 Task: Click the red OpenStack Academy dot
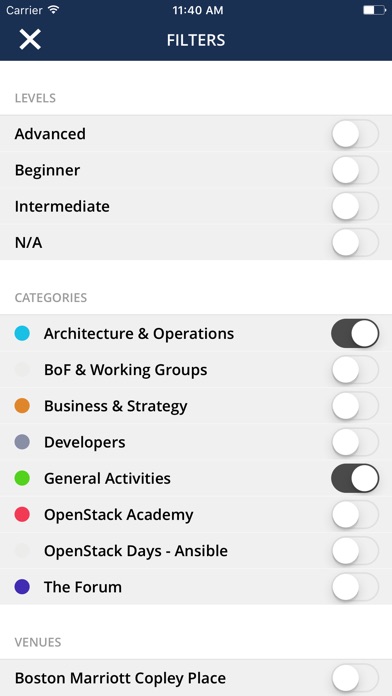pyautogui.click(x=22, y=514)
